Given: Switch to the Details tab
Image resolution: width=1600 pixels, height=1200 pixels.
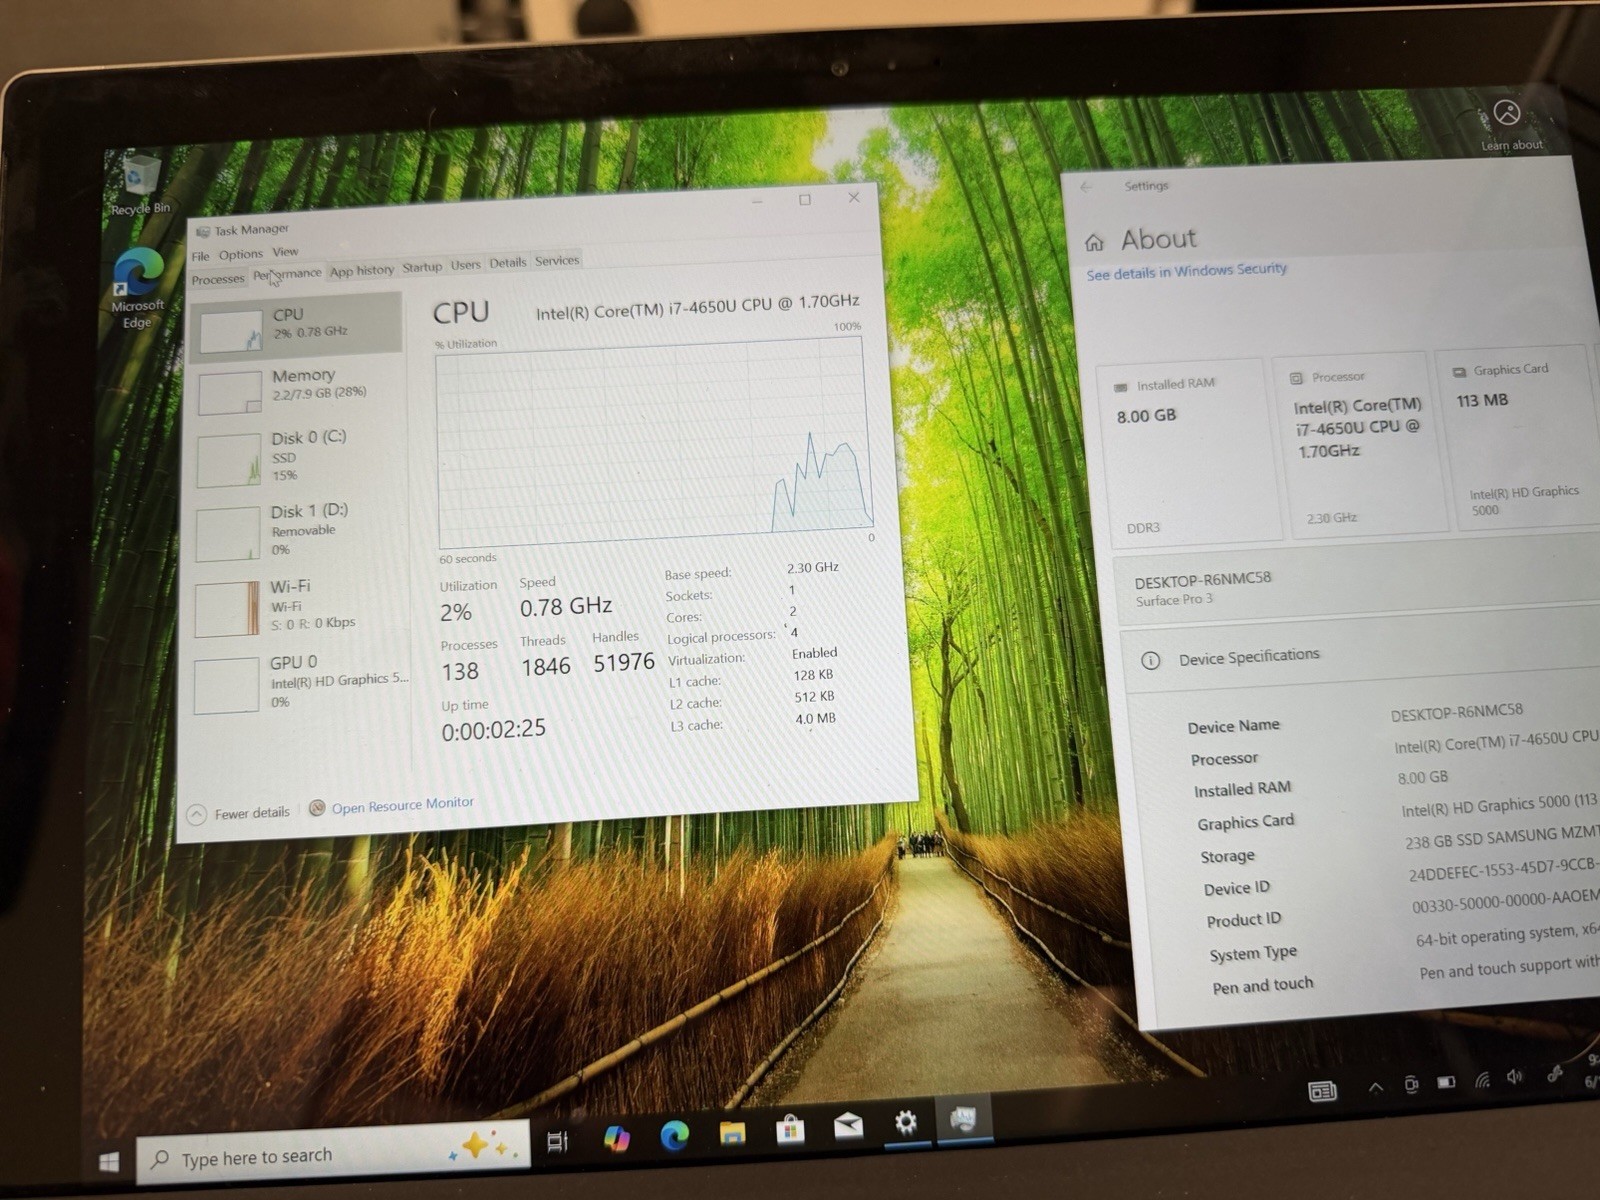Looking at the screenshot, I should point(507,263).
